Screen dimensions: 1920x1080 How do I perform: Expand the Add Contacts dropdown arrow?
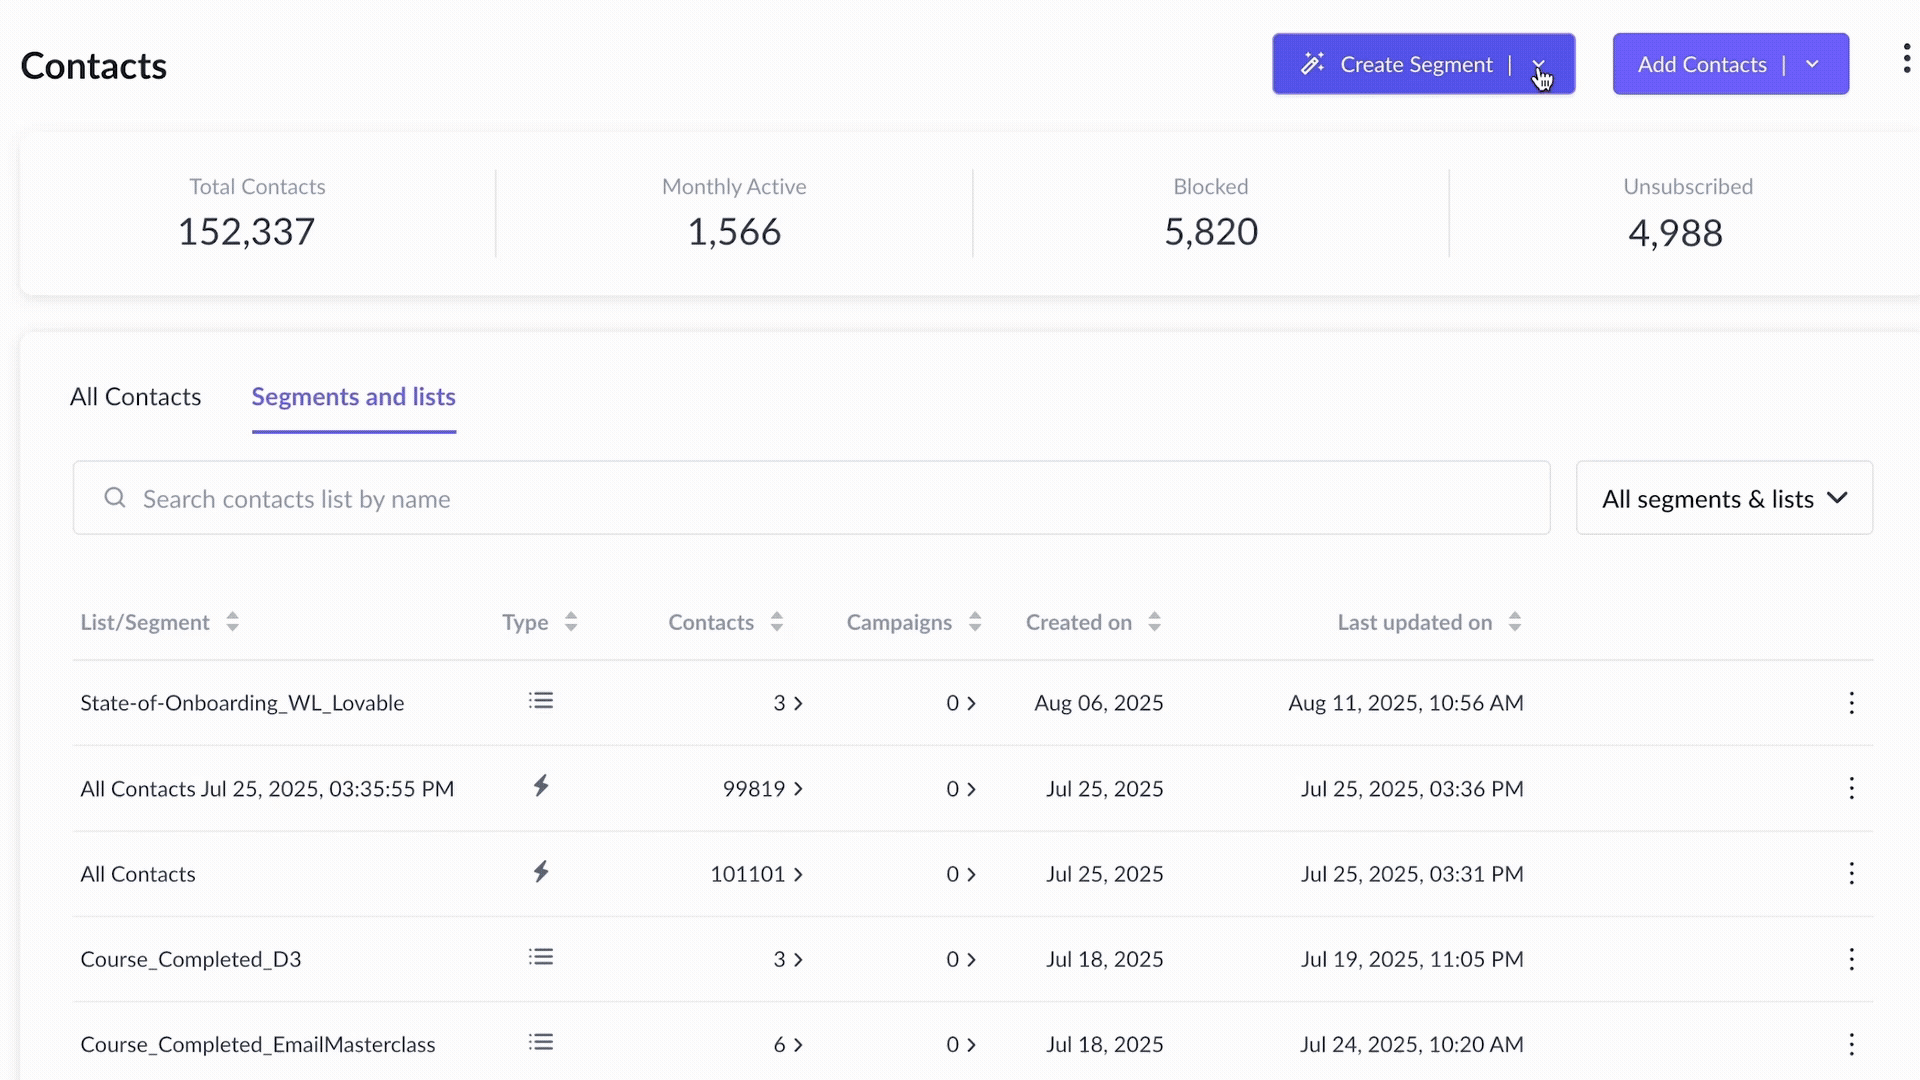(1812, 64)
